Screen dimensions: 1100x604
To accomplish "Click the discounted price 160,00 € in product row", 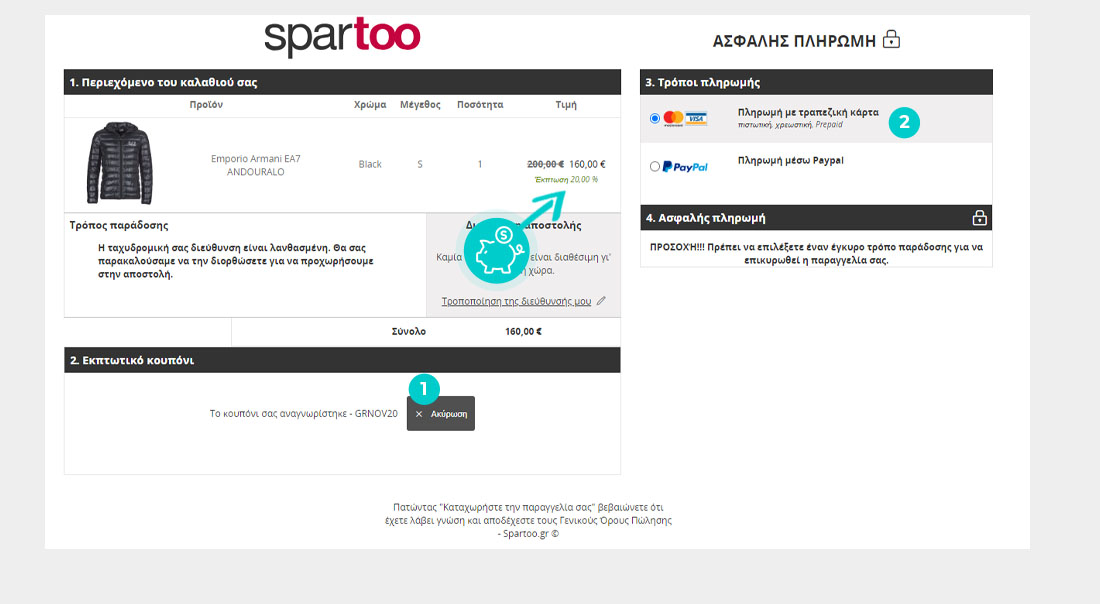I will point(587,164).
